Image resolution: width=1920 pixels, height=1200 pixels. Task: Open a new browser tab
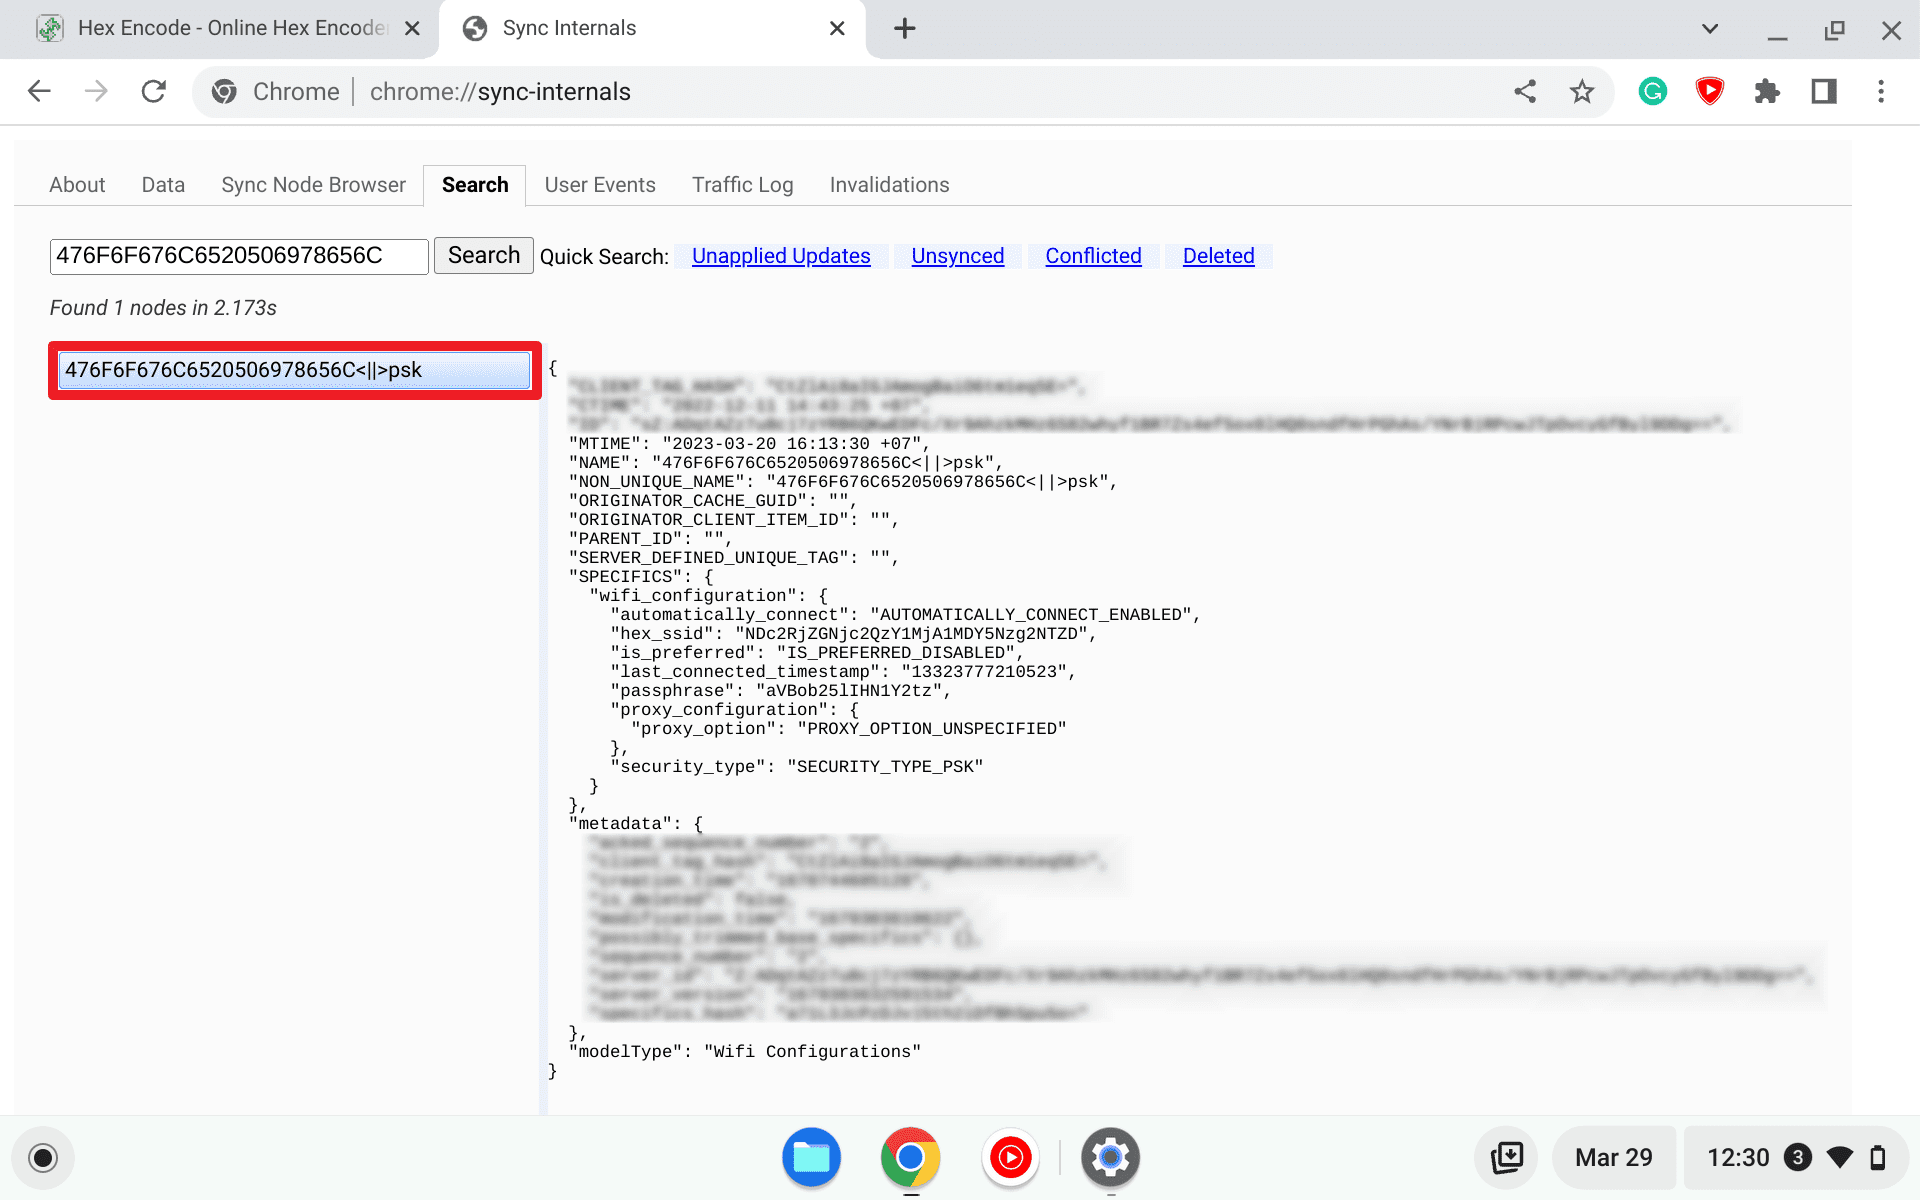click(x=904, y=28)
